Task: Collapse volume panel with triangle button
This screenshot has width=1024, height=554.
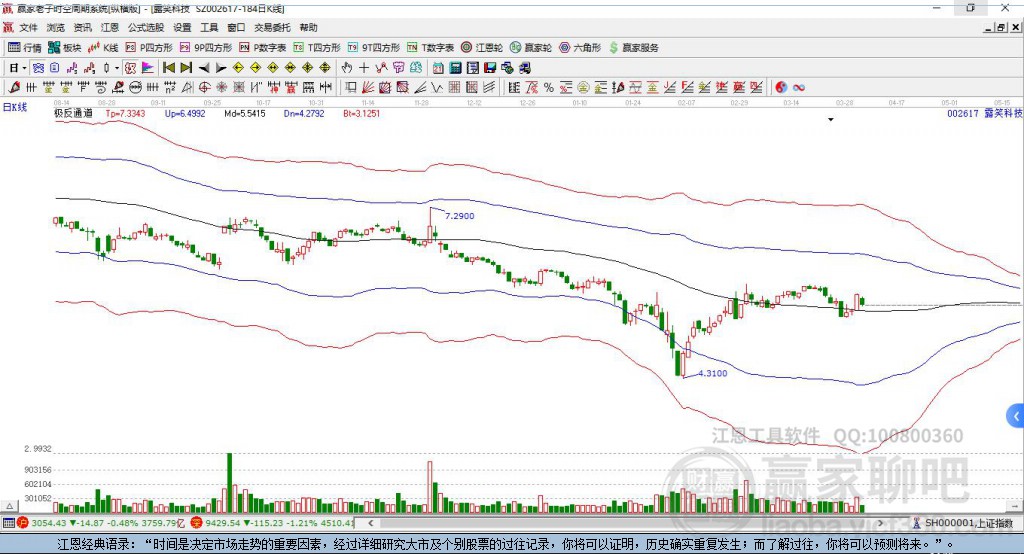Action: point(9,506)
